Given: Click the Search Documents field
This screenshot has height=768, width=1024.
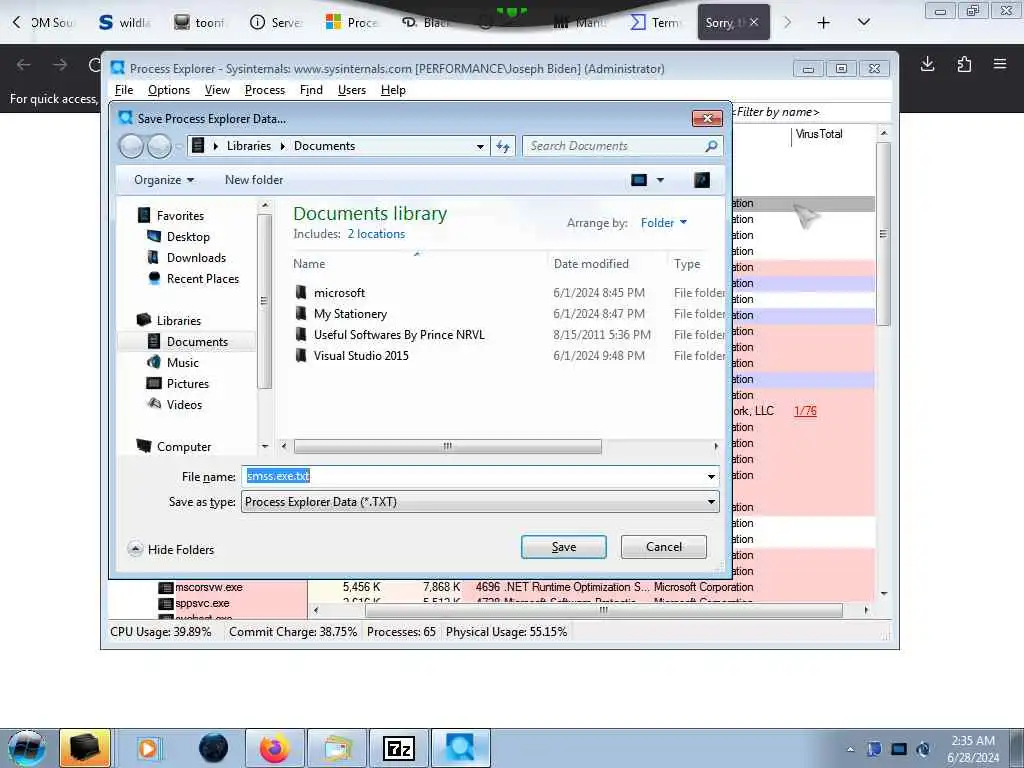Looking at the screenshot, I should click(622, 146).
